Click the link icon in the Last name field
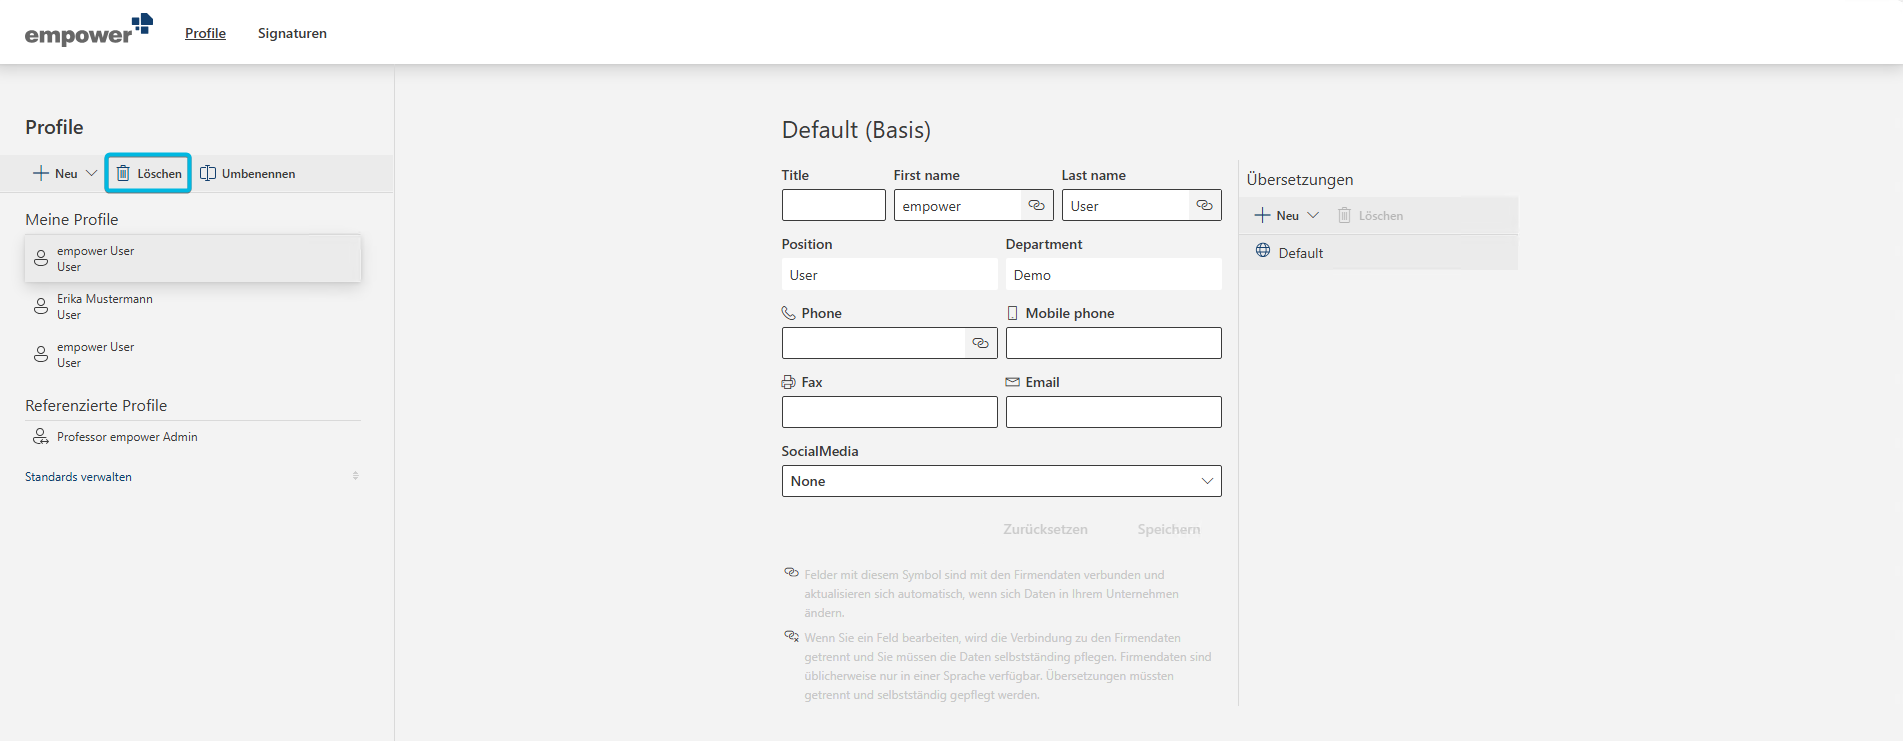This screenshot has width=1903, height=741. 1205,205
